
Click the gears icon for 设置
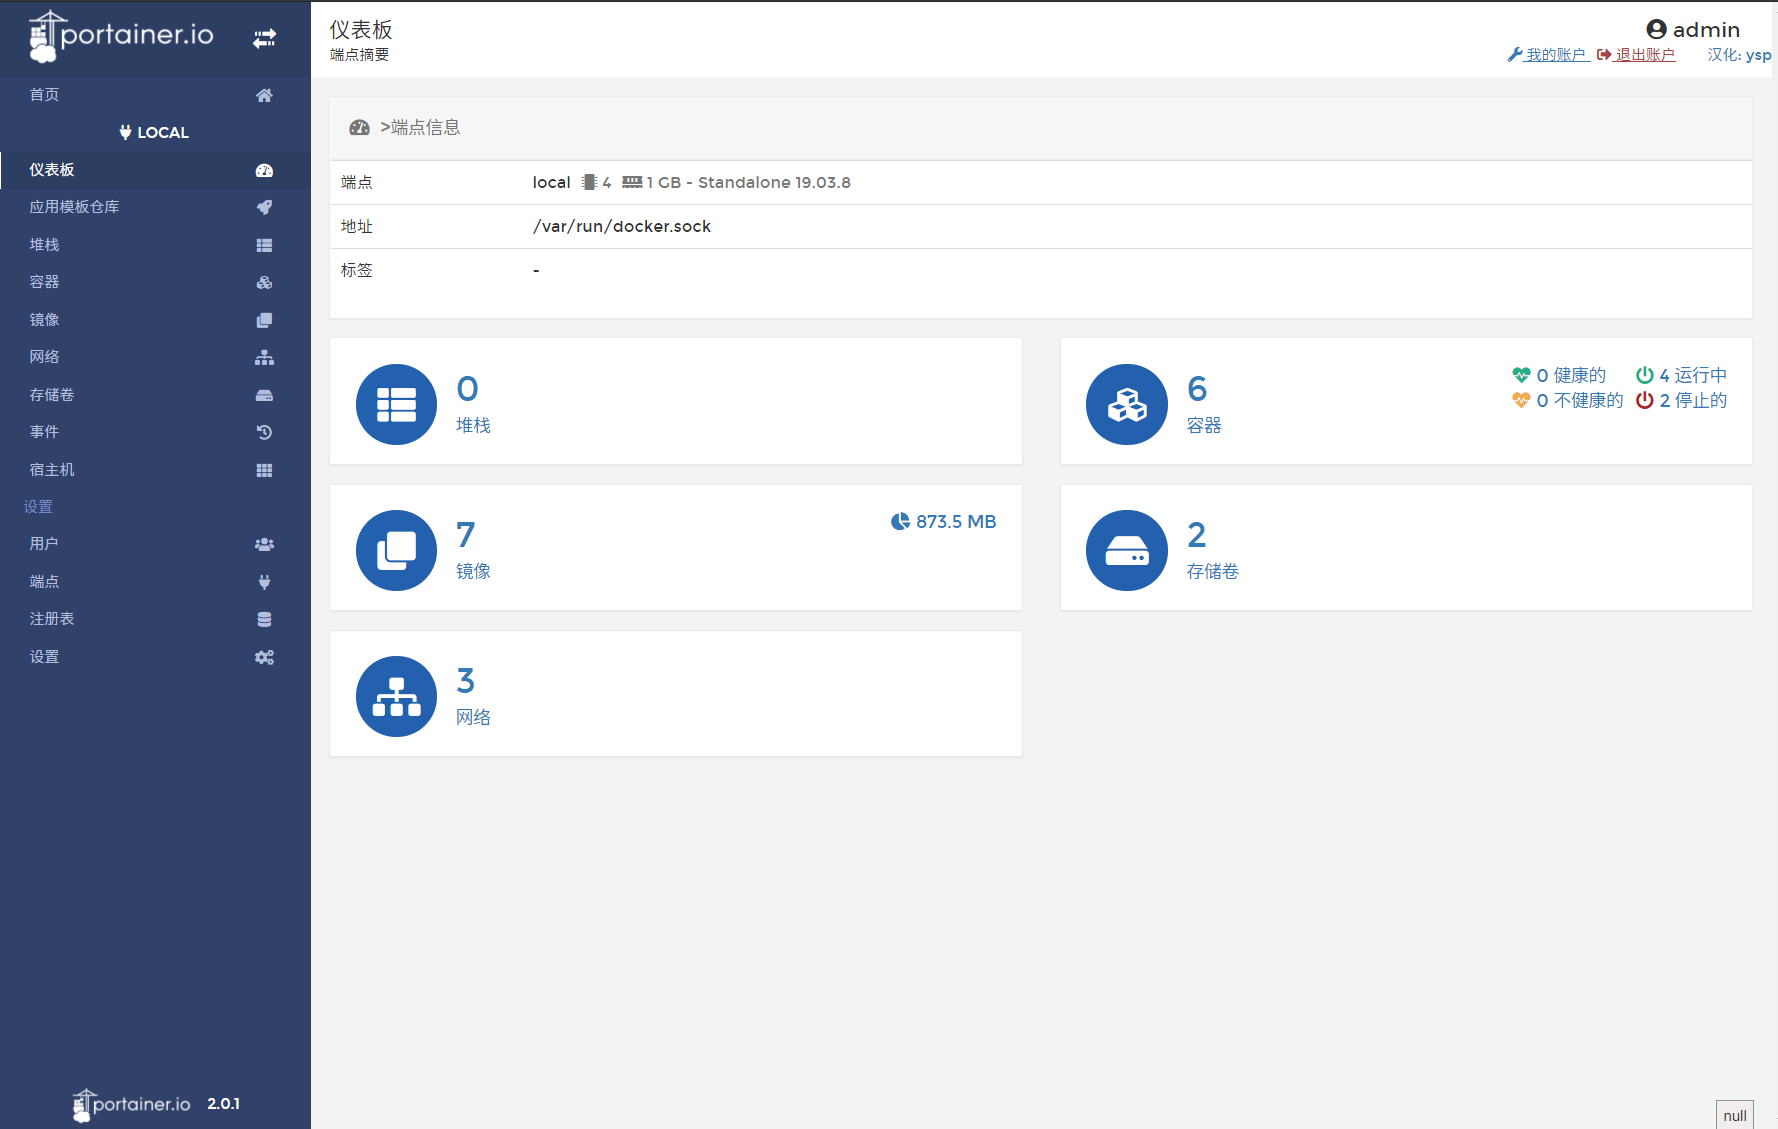point(264,657)
